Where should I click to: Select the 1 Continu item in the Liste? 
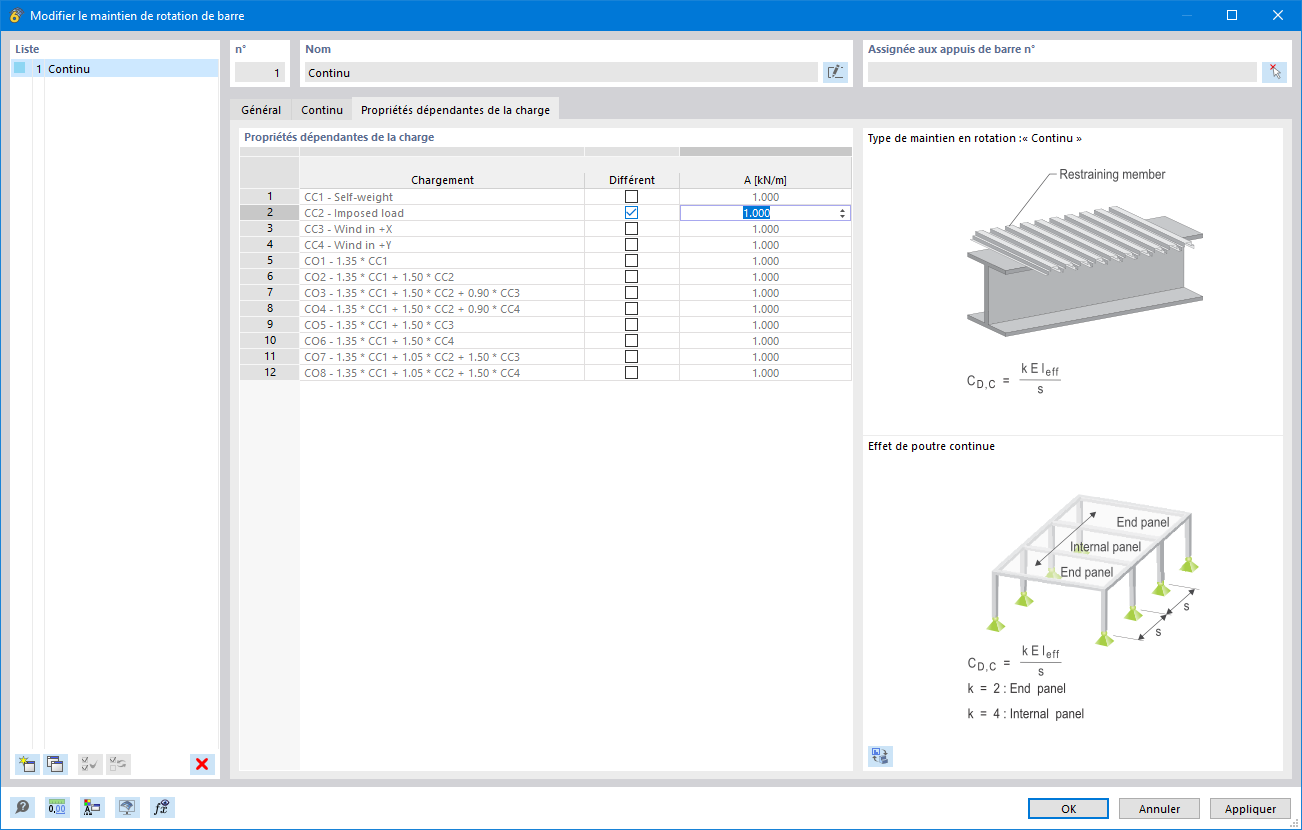click(115, 69)
